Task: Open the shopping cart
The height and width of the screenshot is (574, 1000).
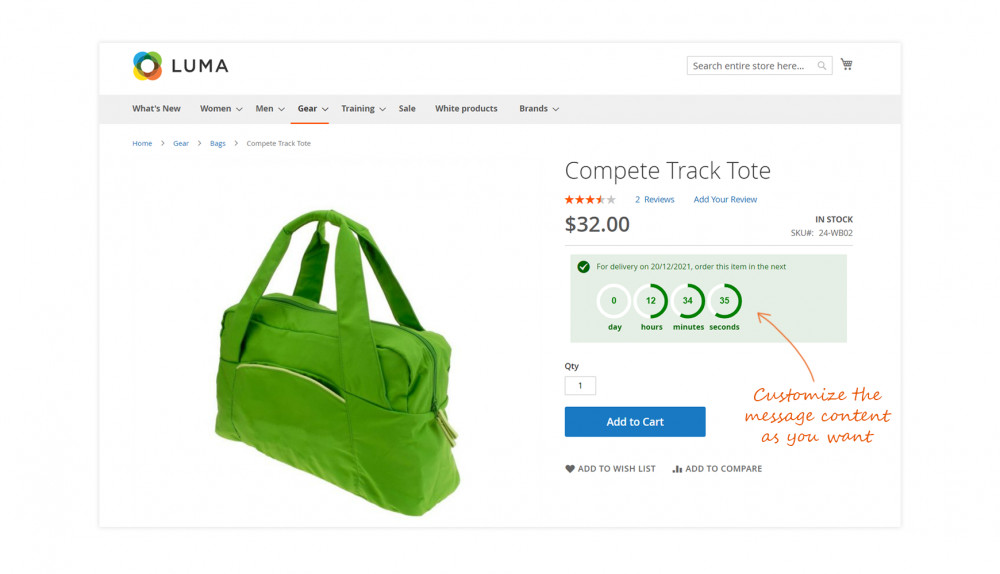Action: coord(846,65)
